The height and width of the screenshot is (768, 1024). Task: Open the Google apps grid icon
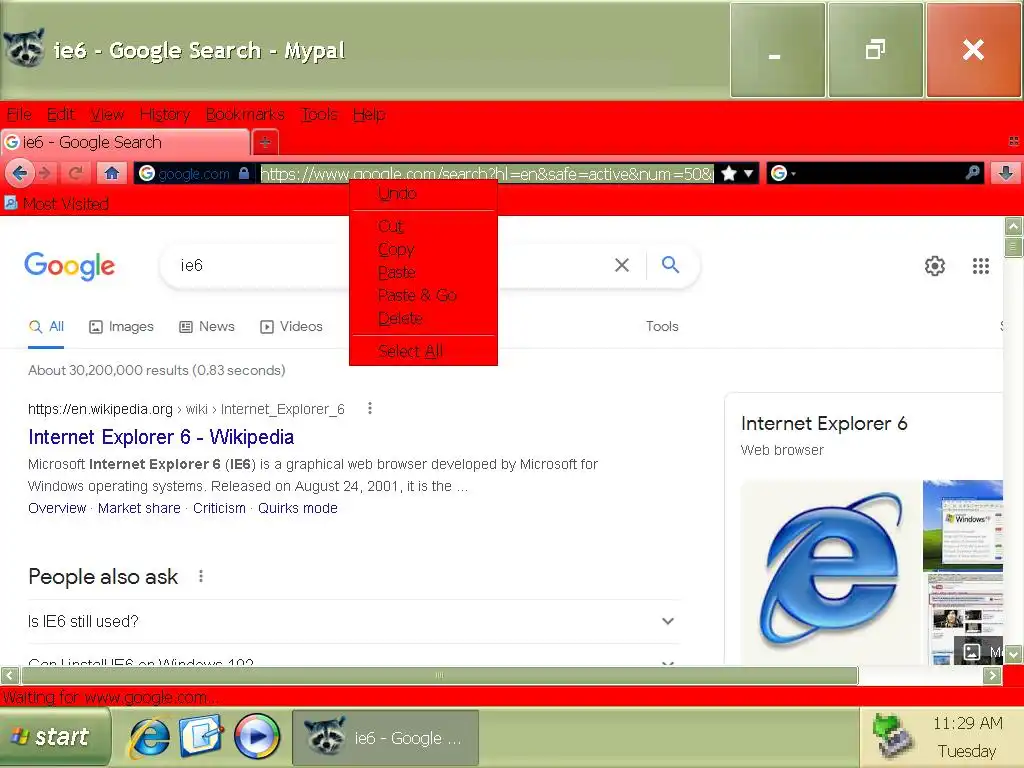(x=981, y=266)
